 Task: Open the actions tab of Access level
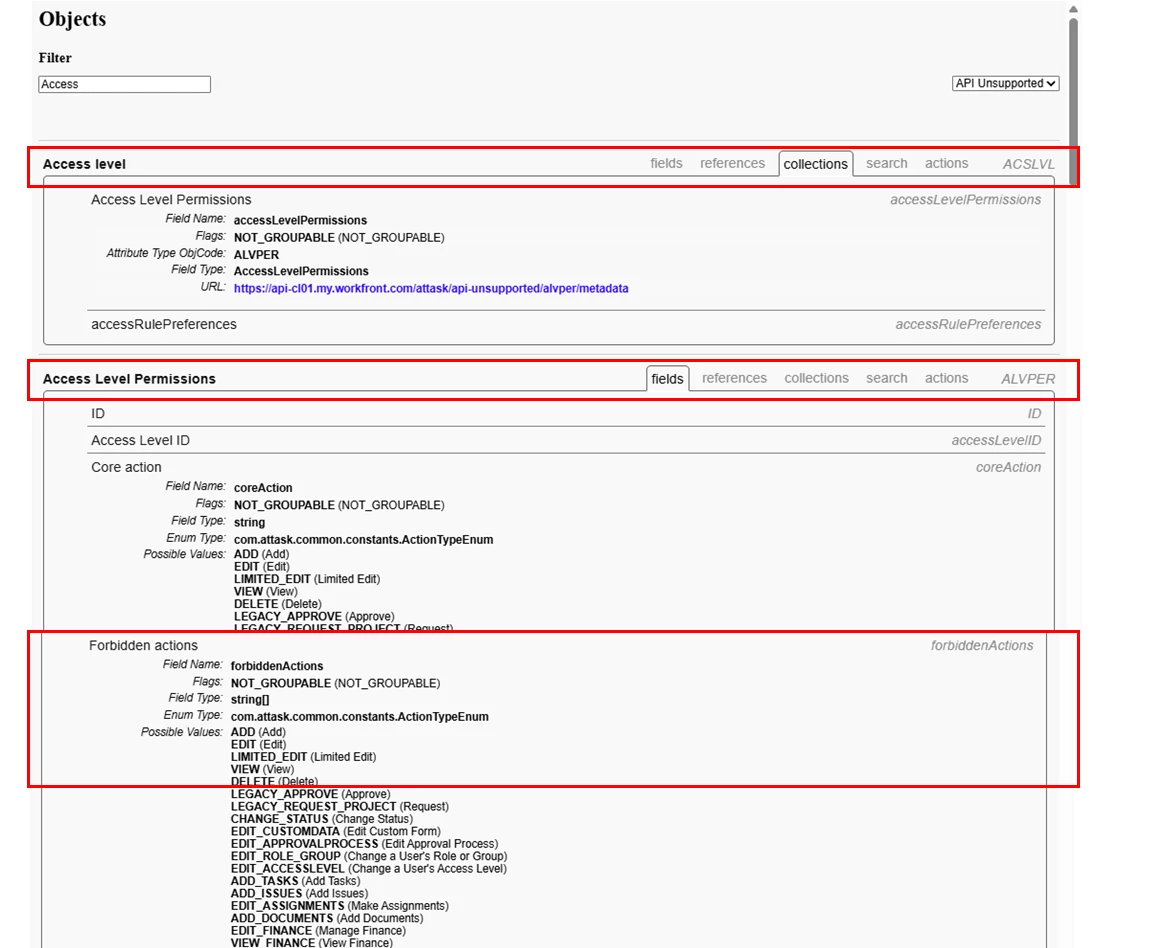(946, 163)
